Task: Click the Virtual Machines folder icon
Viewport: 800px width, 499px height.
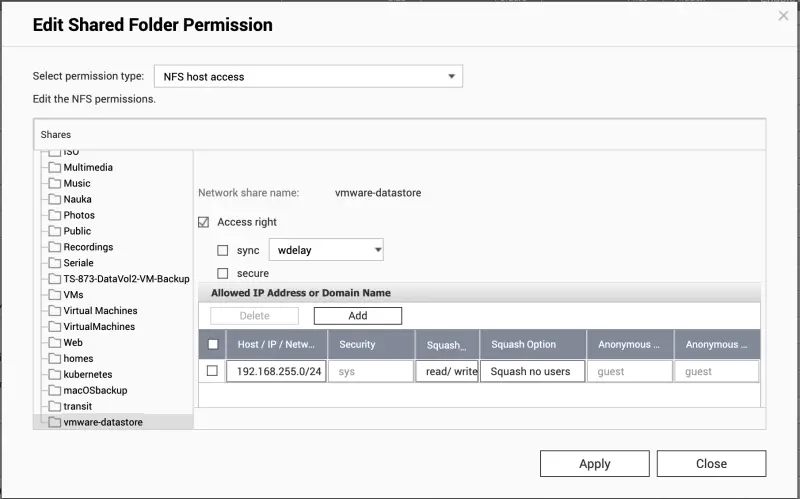Action: tap(55, 311)
